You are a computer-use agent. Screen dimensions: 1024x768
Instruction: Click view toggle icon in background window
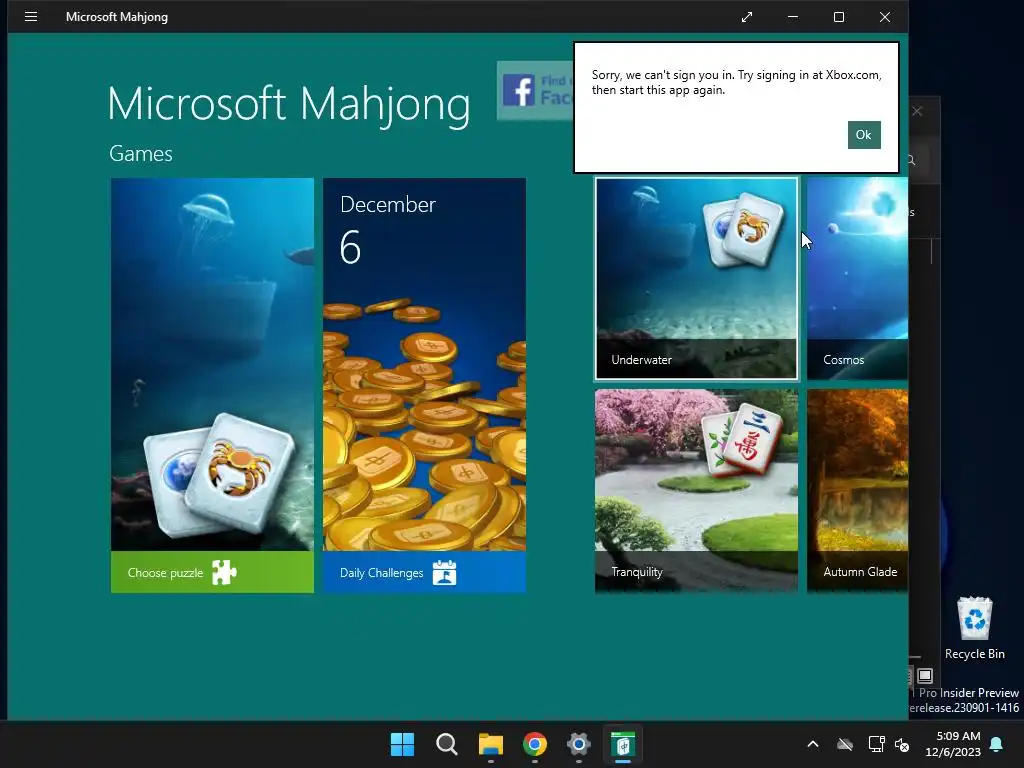[x=925, y=675]
